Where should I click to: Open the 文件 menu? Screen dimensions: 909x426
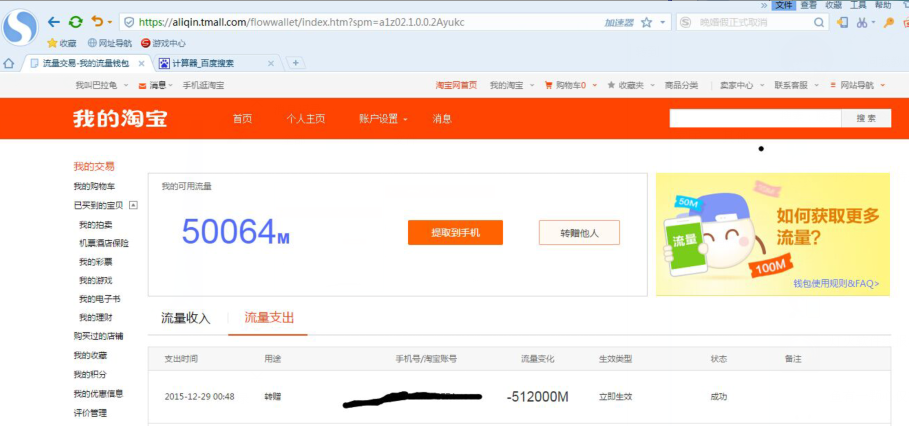(x=784, y=5)
